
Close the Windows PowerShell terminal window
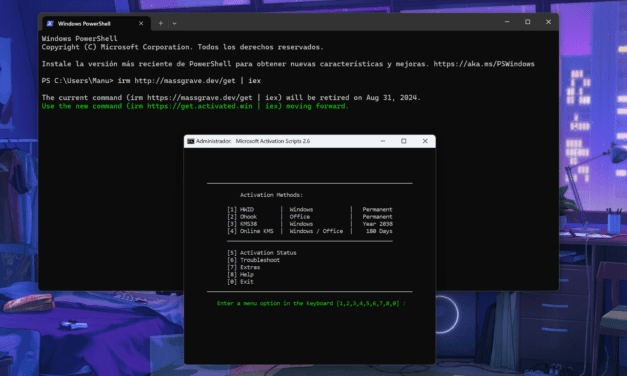pyautogui.click(x=548, y=22)
